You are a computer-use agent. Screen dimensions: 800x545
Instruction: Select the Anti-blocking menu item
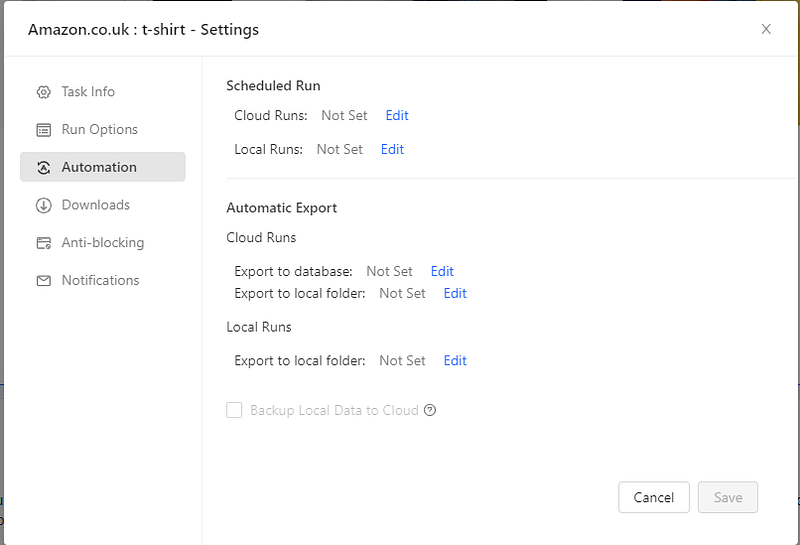click(103, 243)
